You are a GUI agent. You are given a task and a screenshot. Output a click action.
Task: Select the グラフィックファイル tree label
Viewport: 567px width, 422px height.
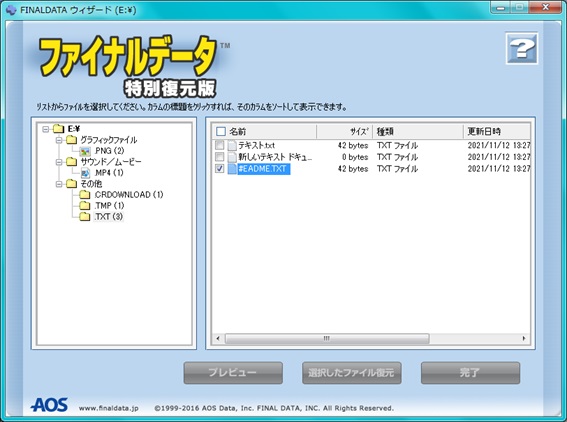click(x=108, y=140)
